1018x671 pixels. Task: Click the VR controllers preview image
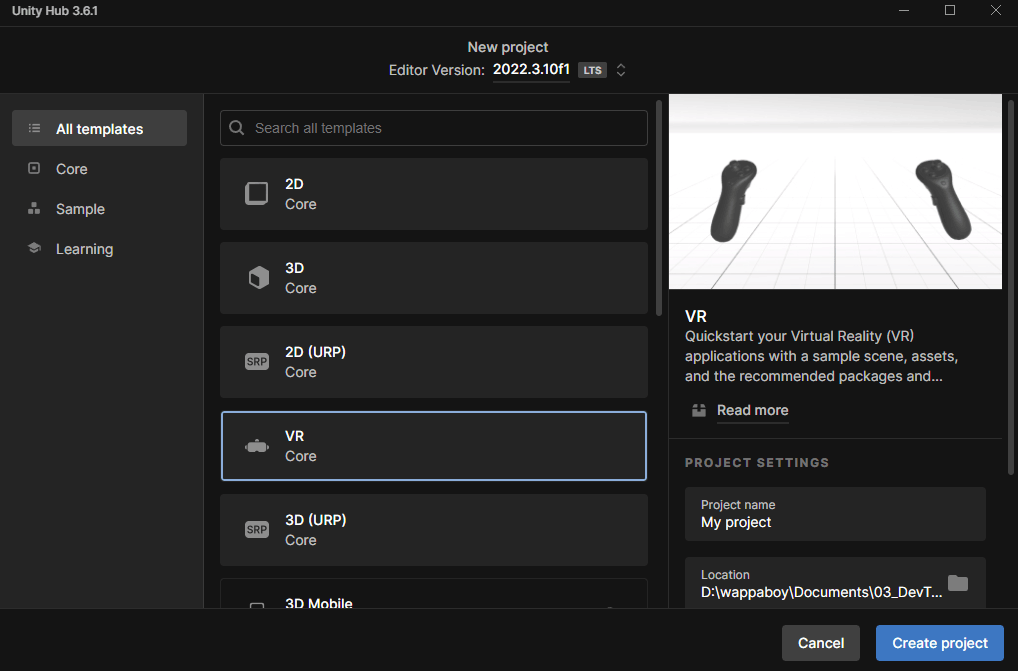click(x=835, y=191)
